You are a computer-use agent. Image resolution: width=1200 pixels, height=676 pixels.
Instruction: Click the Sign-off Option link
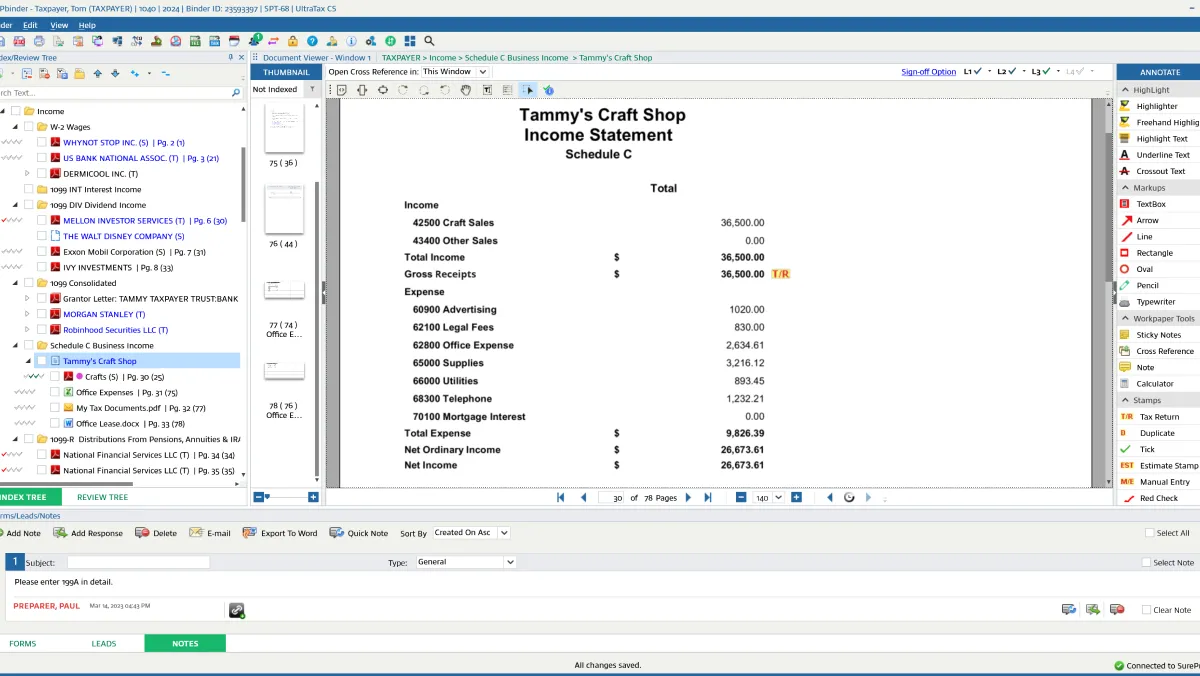[x=928, y=72]
